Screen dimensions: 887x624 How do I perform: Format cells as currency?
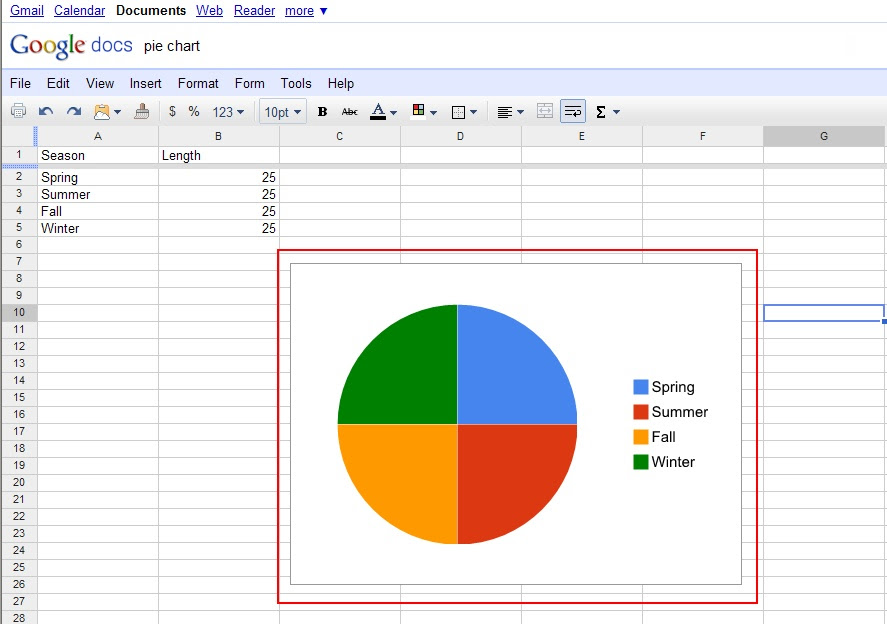172,112
